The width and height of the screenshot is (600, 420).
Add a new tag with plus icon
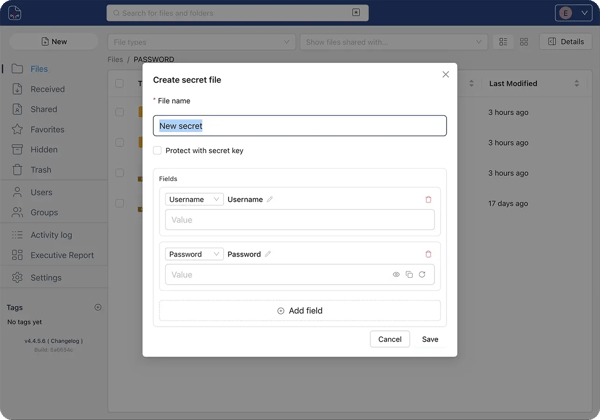[x=98, y=308]
